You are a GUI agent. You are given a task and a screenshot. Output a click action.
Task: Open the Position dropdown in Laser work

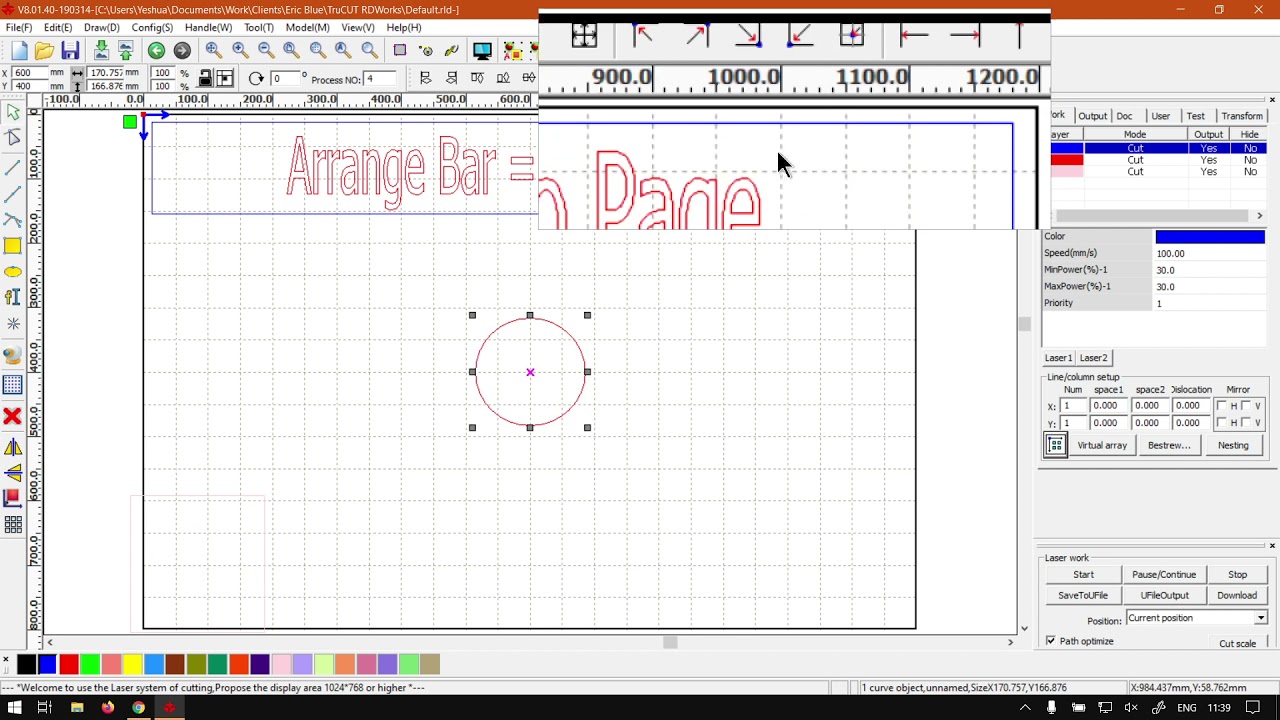click(x=1197, y=618)
